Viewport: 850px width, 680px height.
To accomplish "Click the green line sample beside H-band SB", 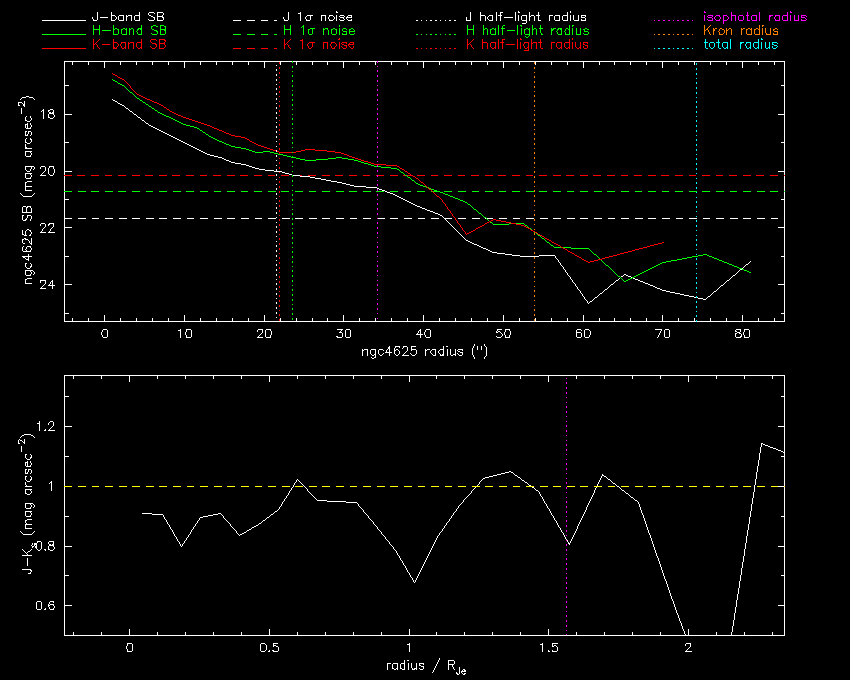I will point(65,32).
